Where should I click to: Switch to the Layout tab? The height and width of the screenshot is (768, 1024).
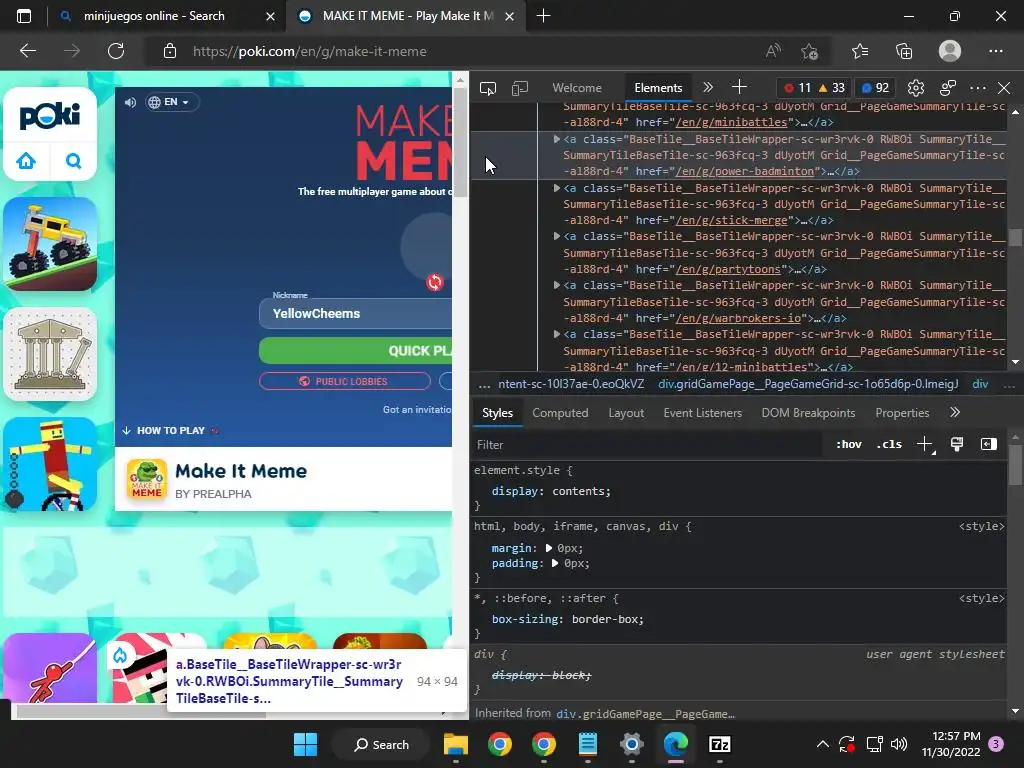click(x=626, y=413)
